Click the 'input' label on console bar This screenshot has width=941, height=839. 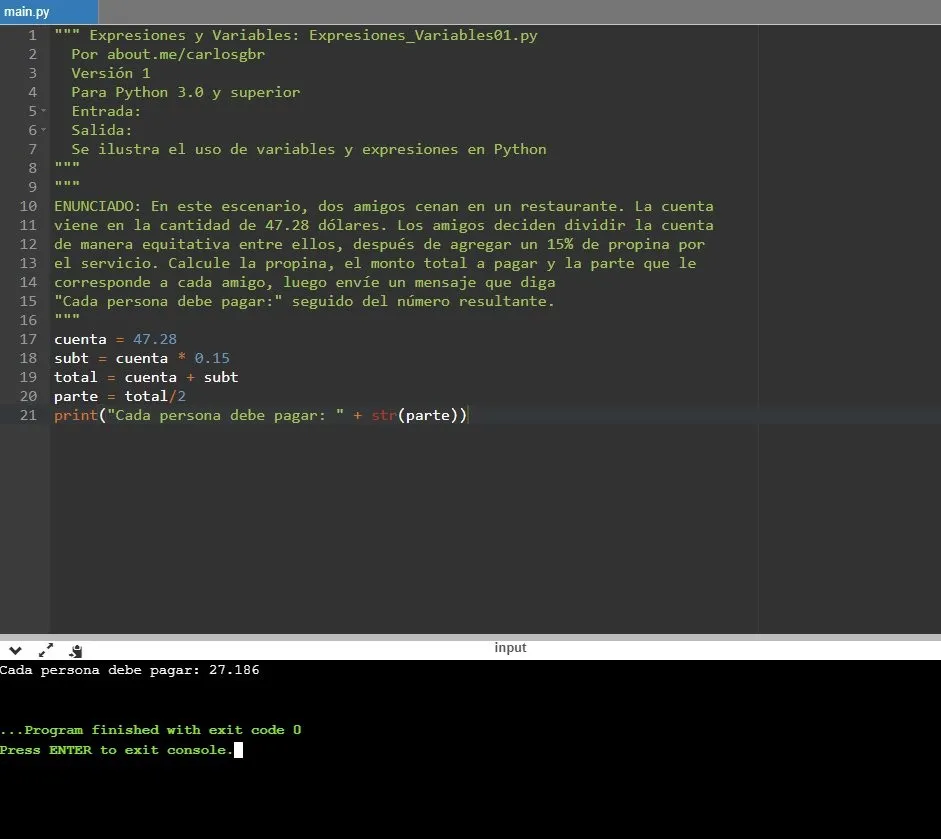click(510, 648)
